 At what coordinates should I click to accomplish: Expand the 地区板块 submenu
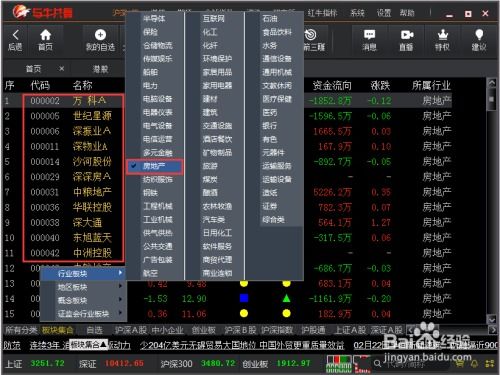(x=83, y=287)
